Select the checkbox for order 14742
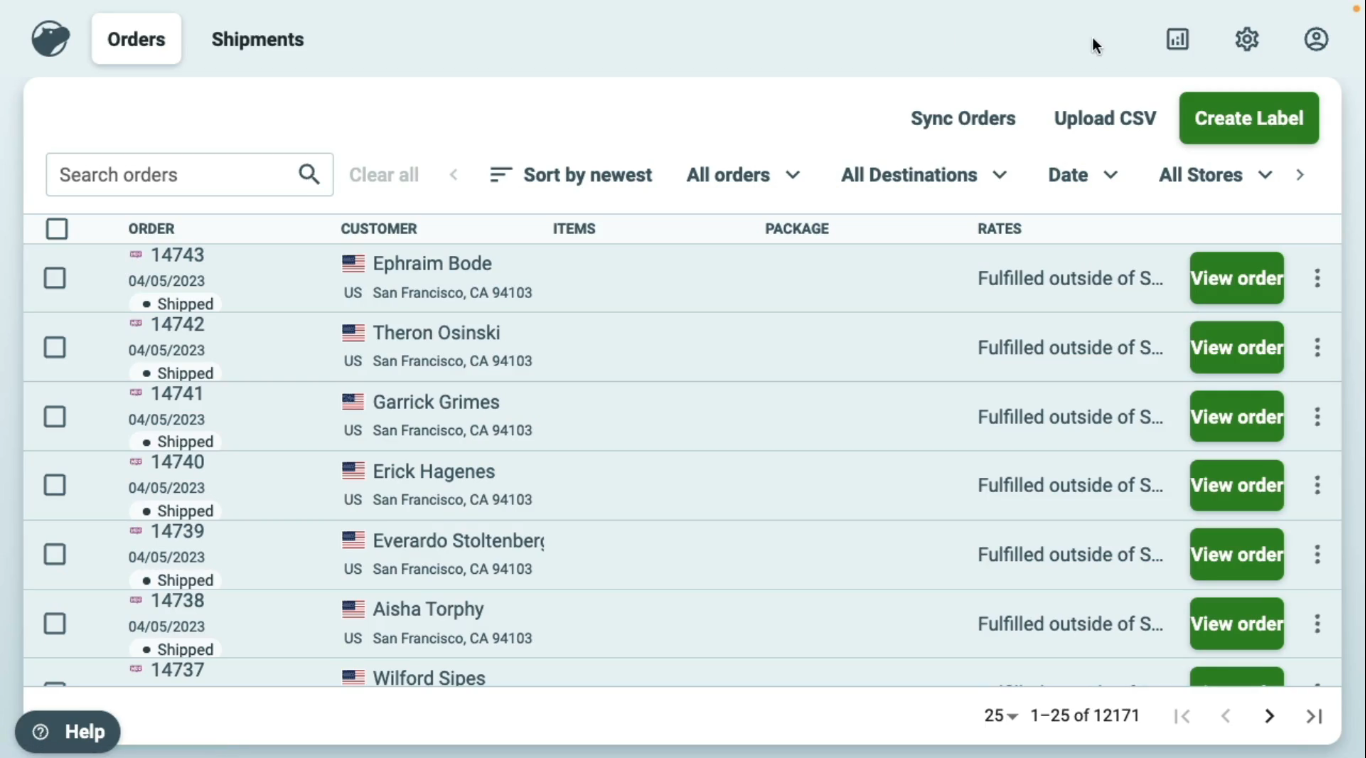The image size is (1366, 758). tap(55, 347)
